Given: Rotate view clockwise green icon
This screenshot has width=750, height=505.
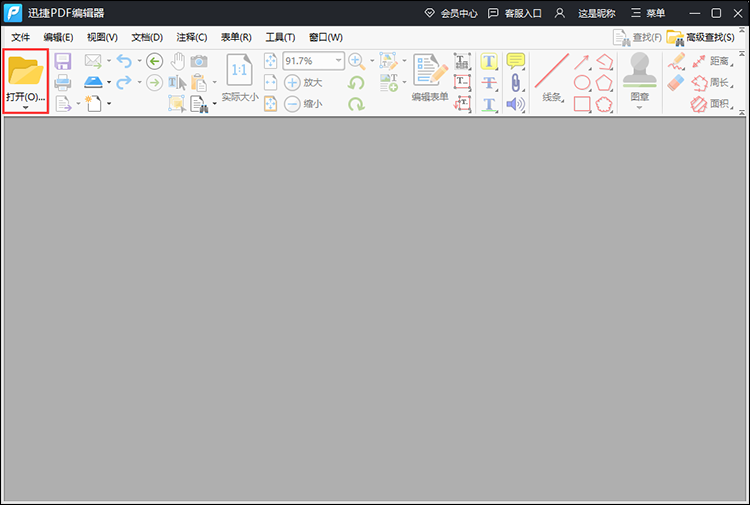Looking at the screenshot, I should (356, 104).
